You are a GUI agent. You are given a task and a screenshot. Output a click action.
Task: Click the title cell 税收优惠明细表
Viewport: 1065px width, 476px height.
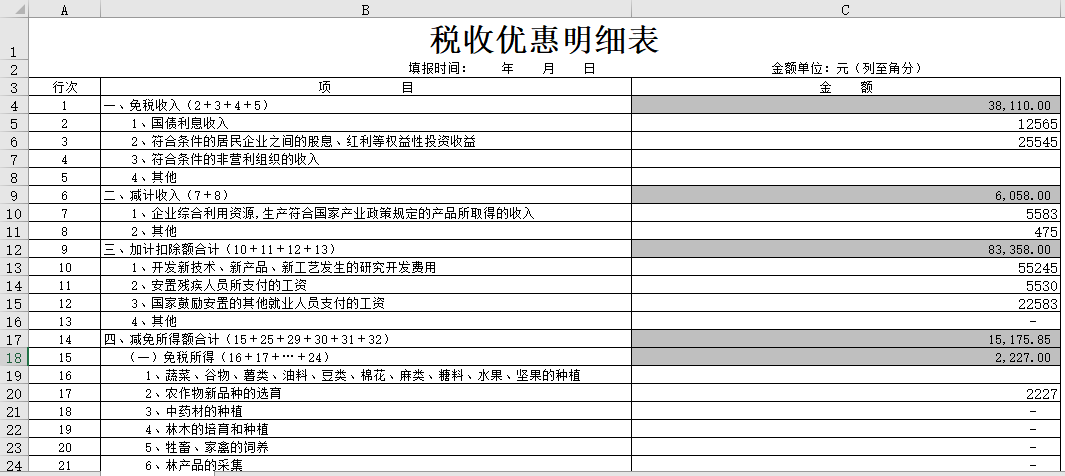544,41
